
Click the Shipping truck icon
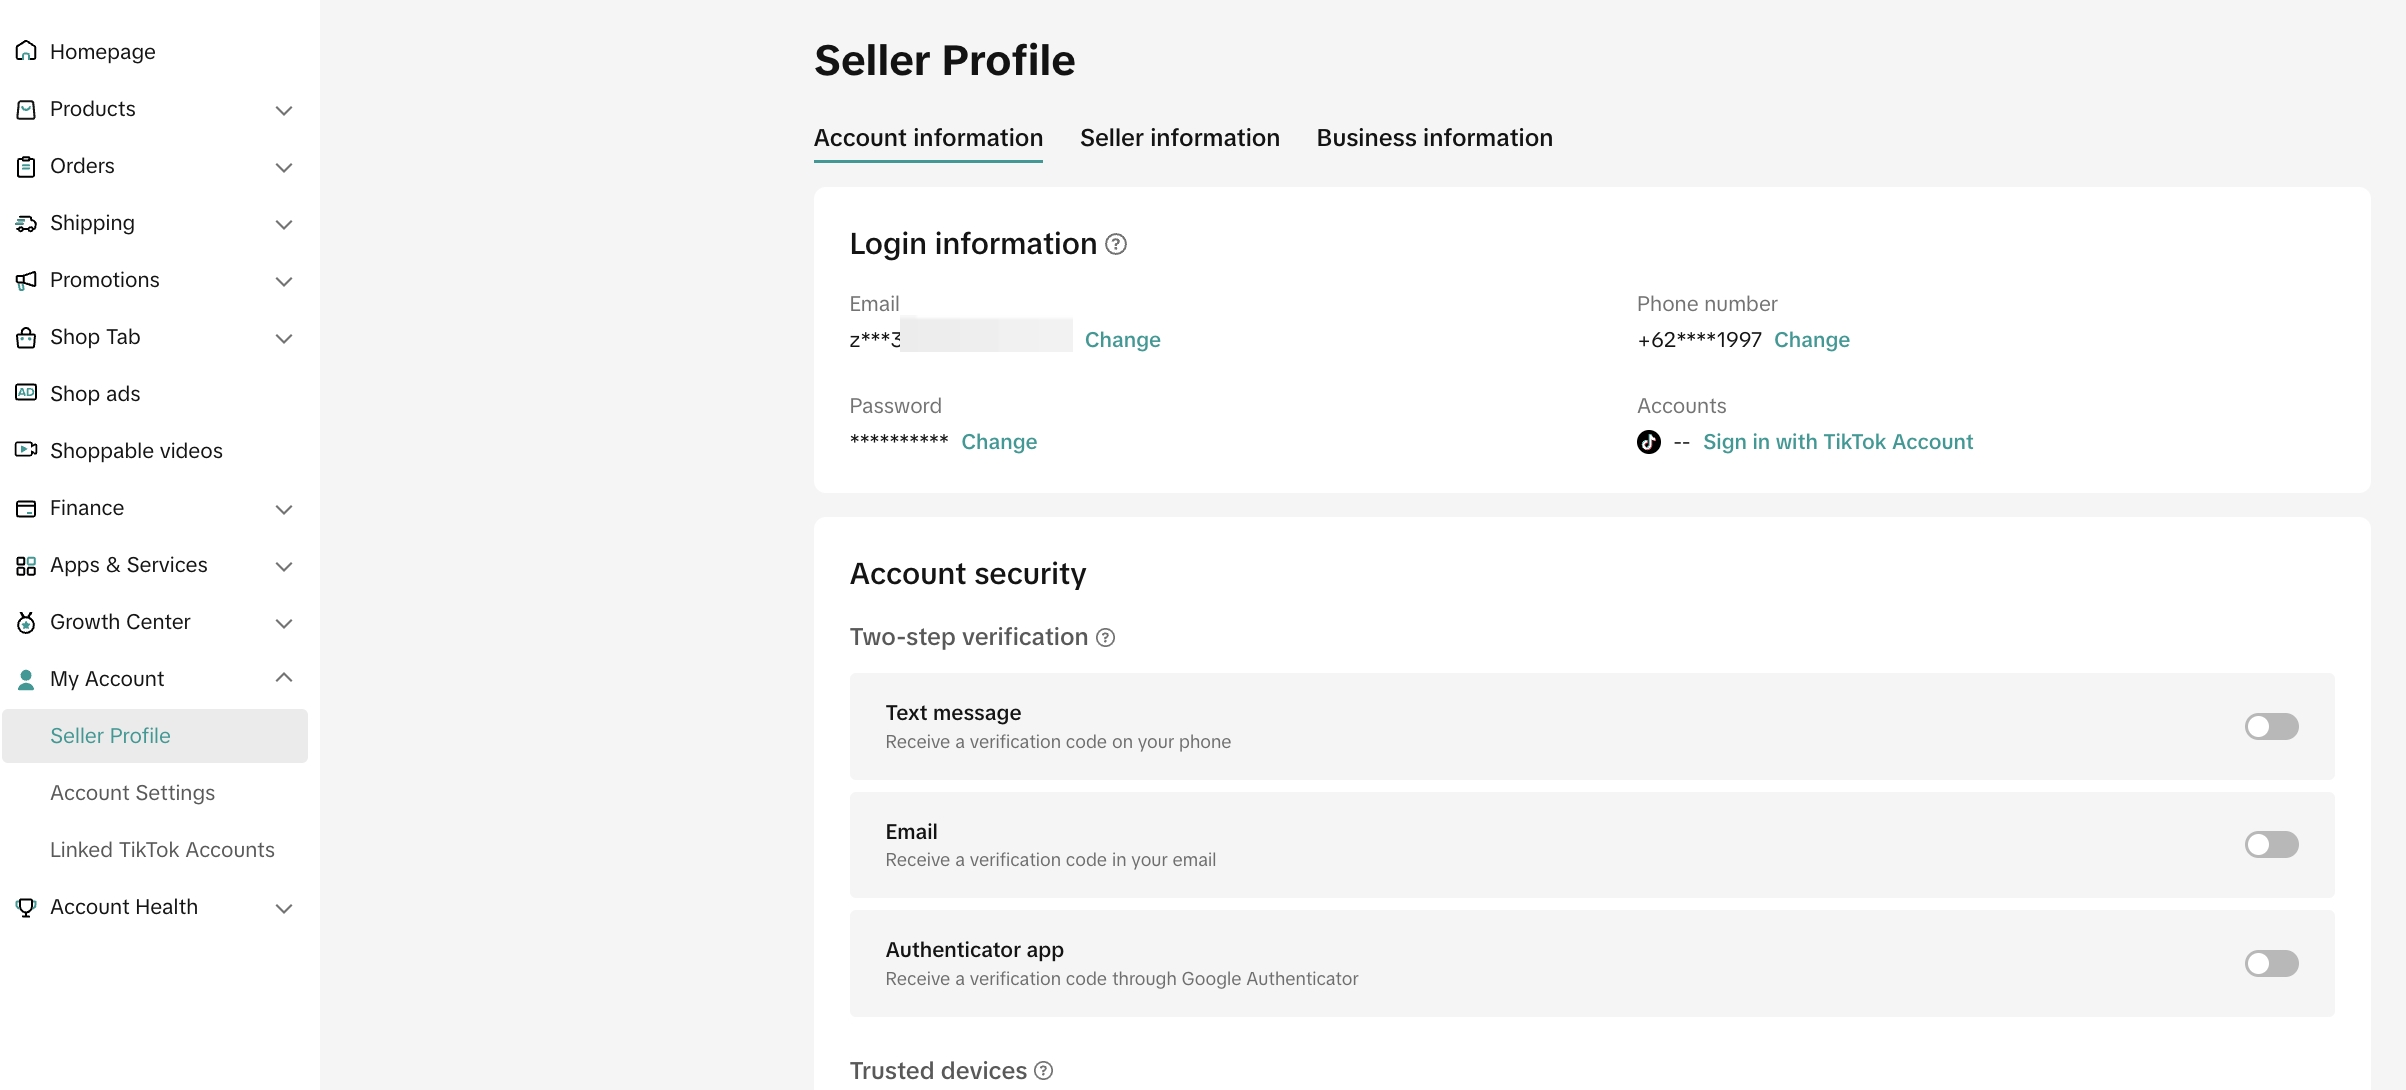[x=26, y=223]
